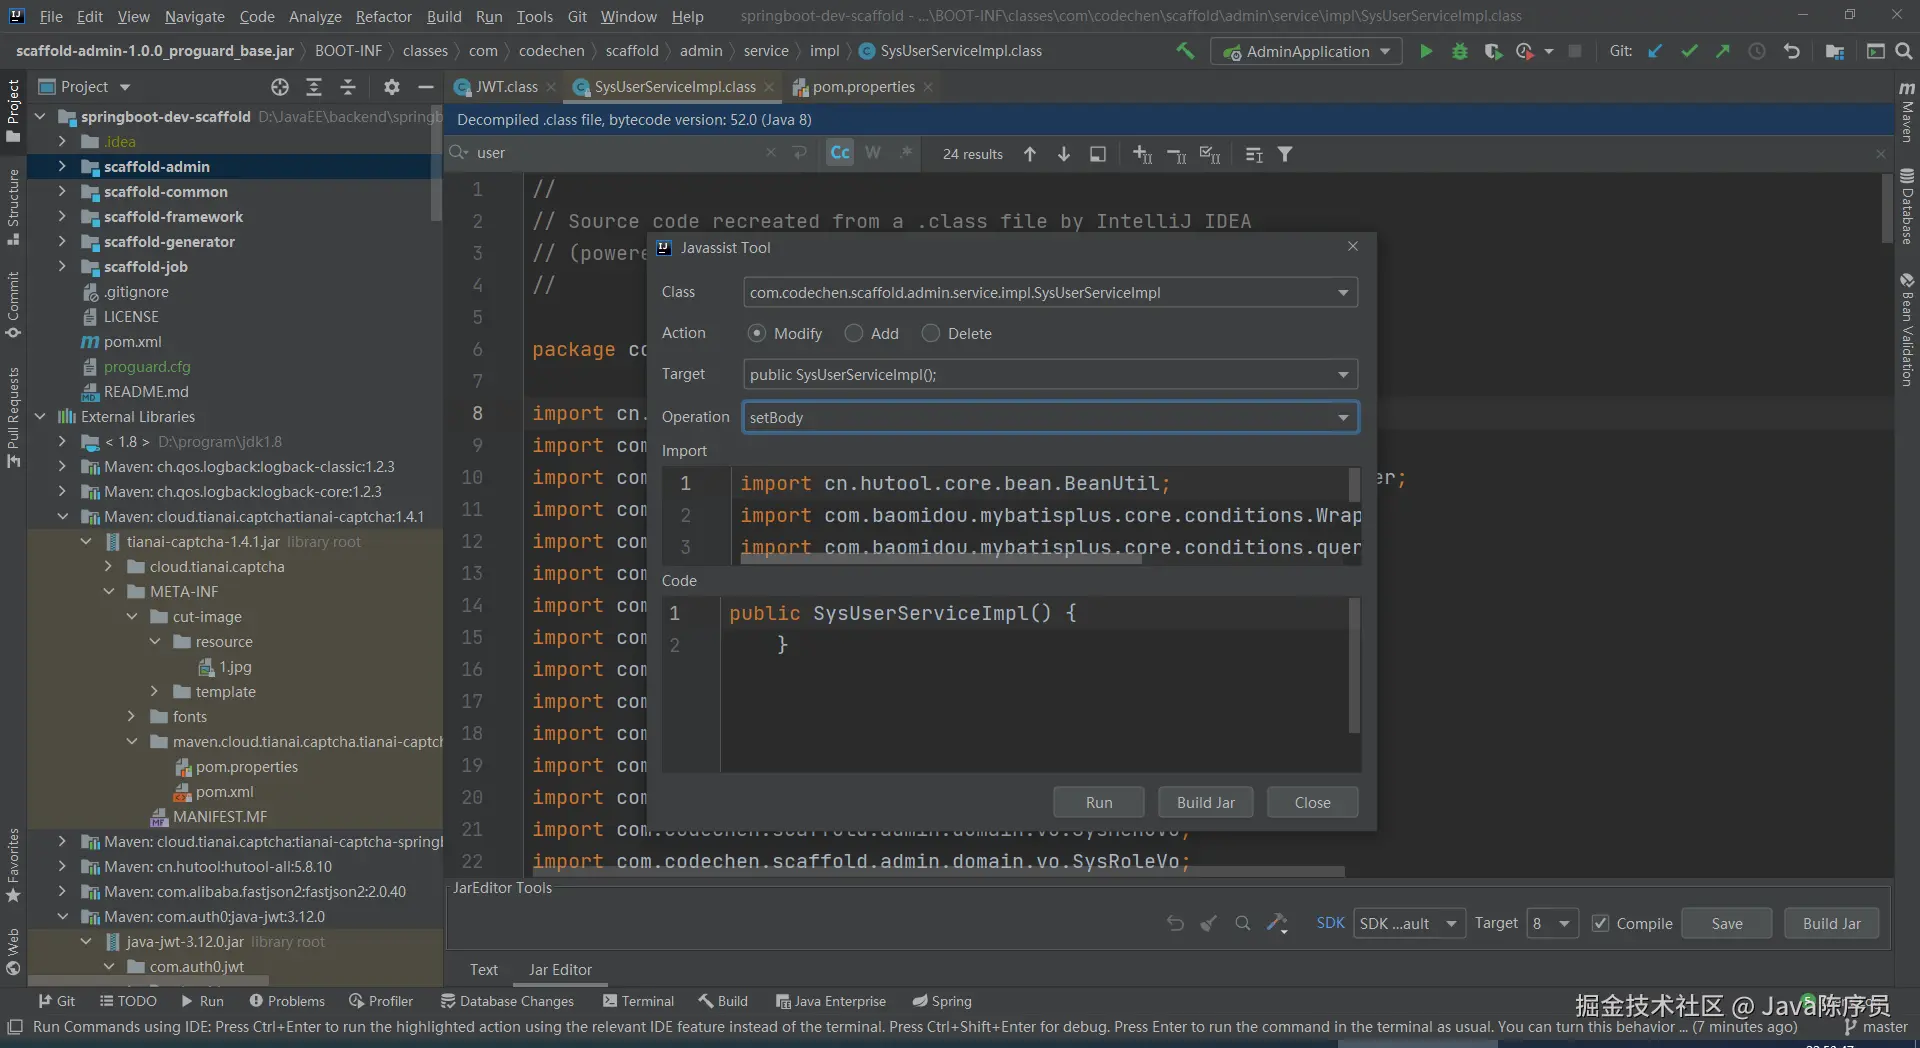Go to next search occurrence arrow

click(1064, 154)
